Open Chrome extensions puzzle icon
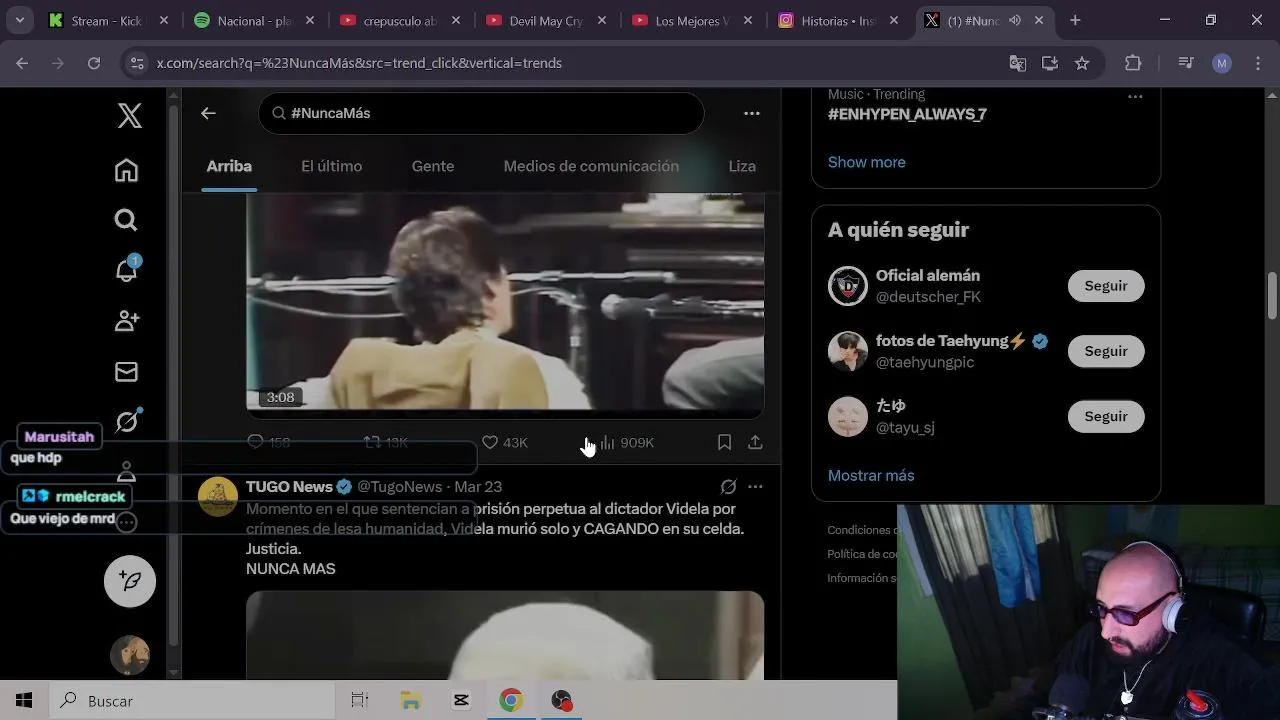1280x720 pixels. pyautogui.click(x=1133, y=63)
